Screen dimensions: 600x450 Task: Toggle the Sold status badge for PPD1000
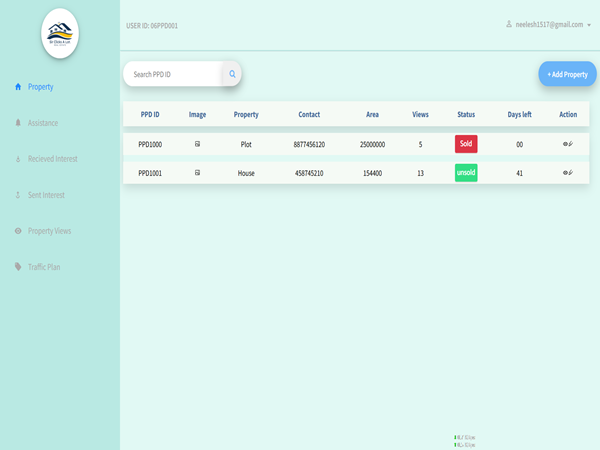(x=466, y=144)
